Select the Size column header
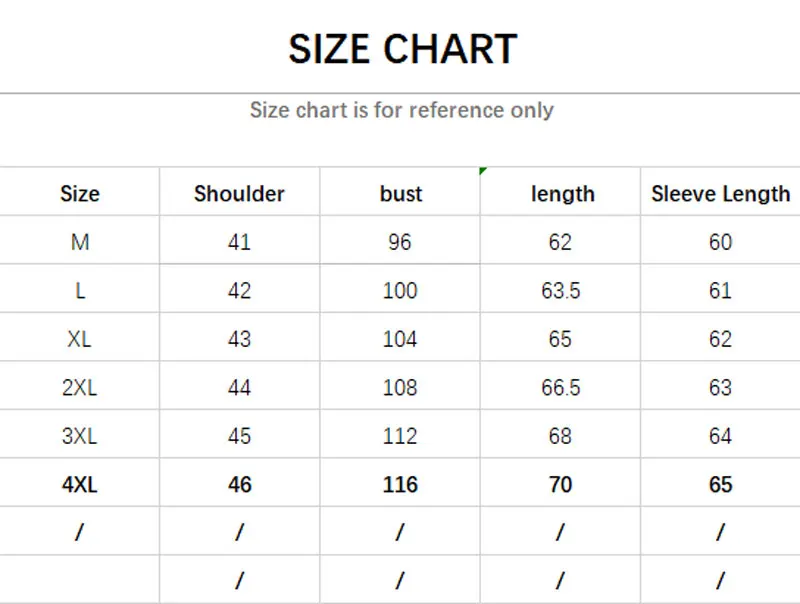The image size is (800, 604). [80, 194]
